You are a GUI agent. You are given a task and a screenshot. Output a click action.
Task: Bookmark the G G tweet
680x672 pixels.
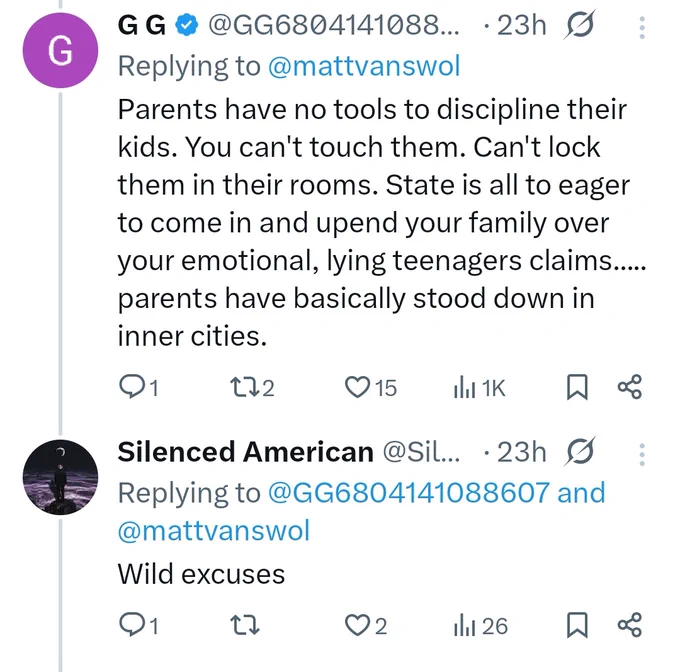click(x=577, y=387)
